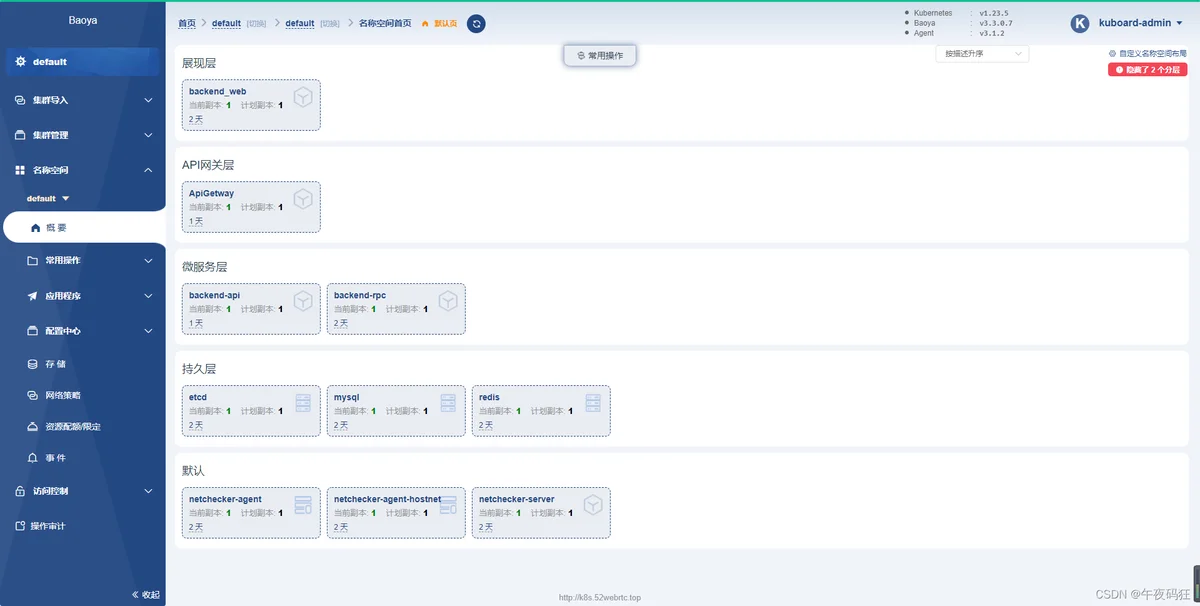Open the 存储 sidebar menu item
This screenshot has height=606, width=1200.
pyautogui.click(x=83, y=365)
